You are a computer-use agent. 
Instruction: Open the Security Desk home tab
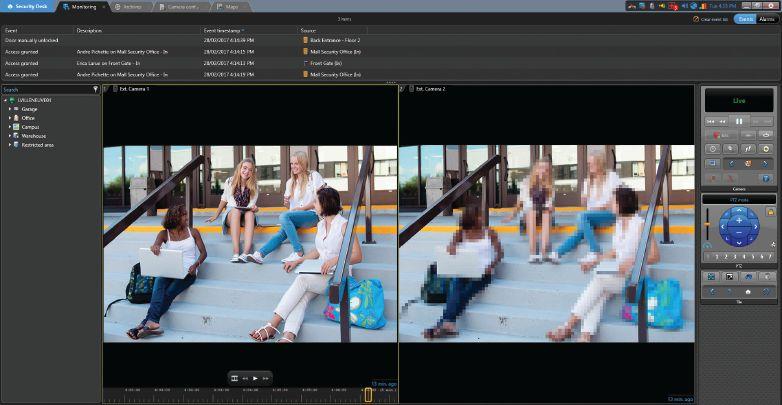(28, 6)
